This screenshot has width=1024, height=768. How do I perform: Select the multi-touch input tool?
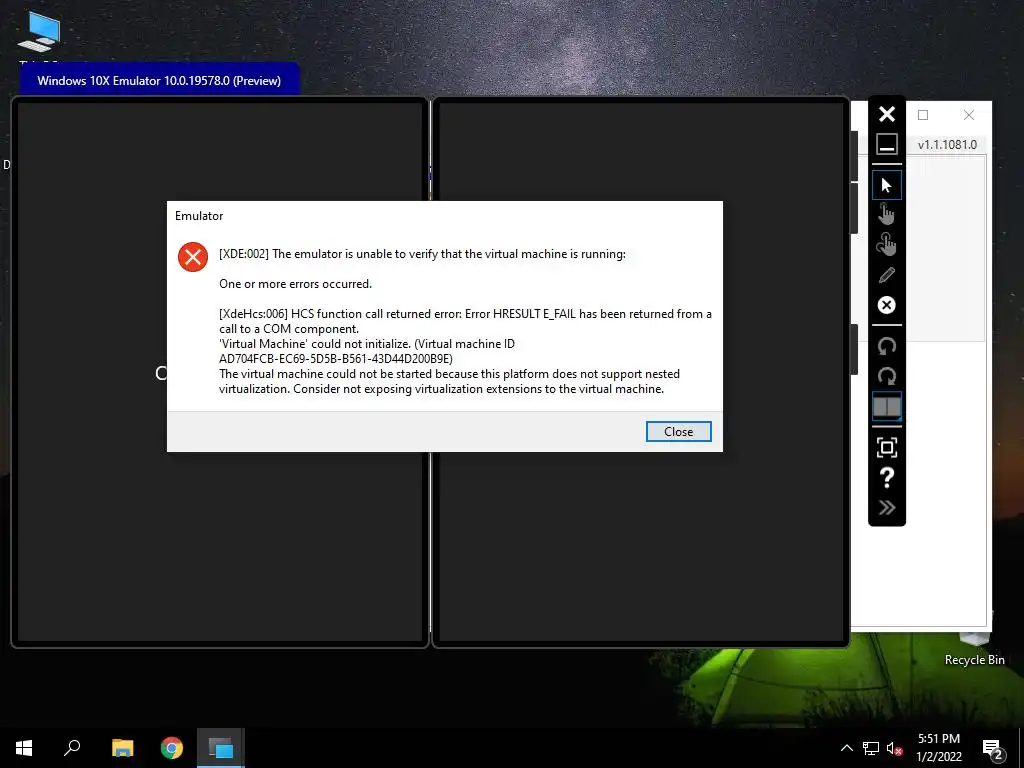coord(886,244)
